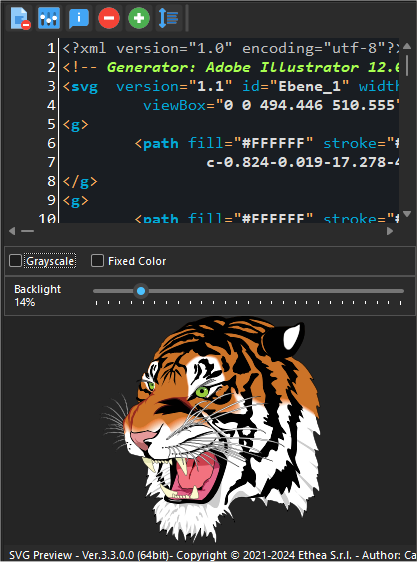Image resolution: width=417 pixels, height=562 pixels.
Task: Click the horizontal scrollbar thumb in editor
Action: [27, 231]
